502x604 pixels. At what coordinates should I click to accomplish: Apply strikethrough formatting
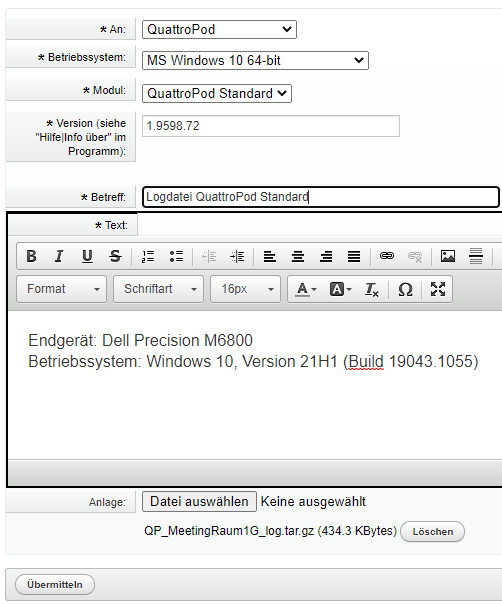coord(115,256)
